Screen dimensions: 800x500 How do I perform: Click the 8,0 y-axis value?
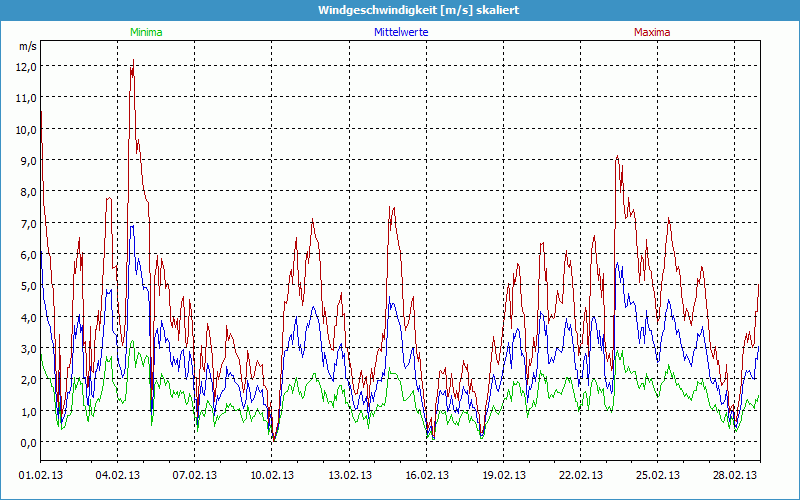(x=29, y=192)
